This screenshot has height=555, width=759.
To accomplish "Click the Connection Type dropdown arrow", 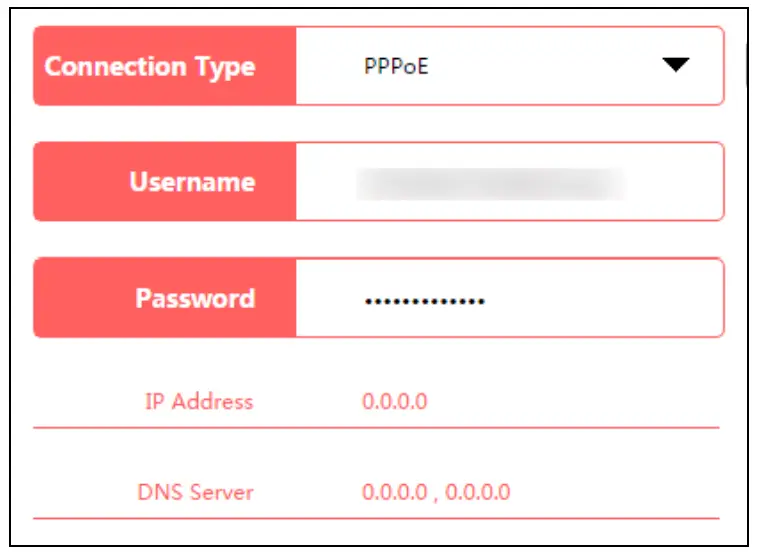I will (676, 66).
